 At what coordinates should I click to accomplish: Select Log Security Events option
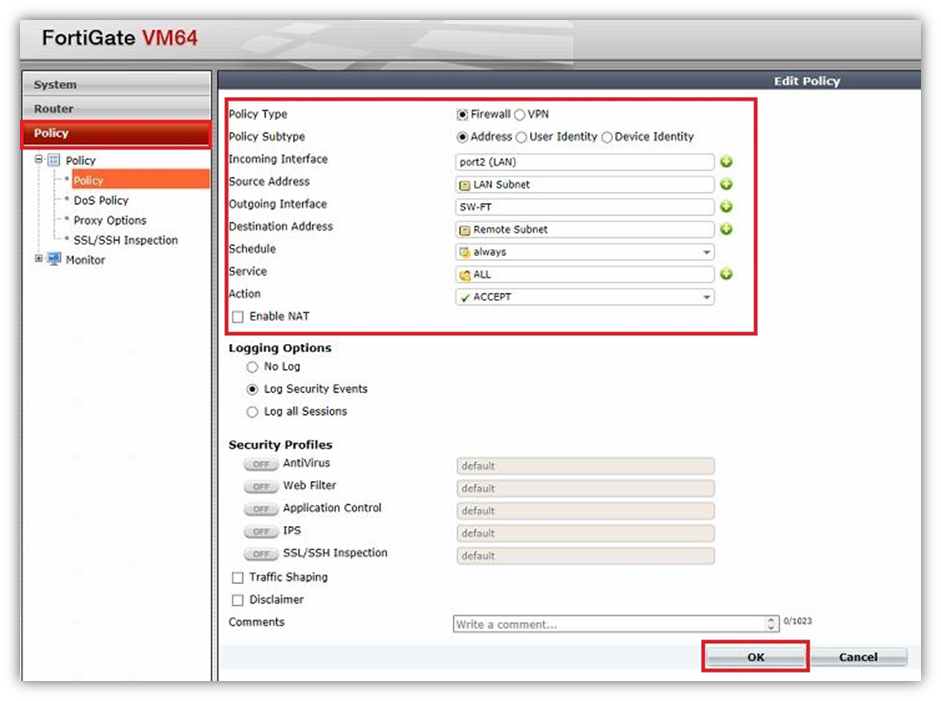point(252,389)
